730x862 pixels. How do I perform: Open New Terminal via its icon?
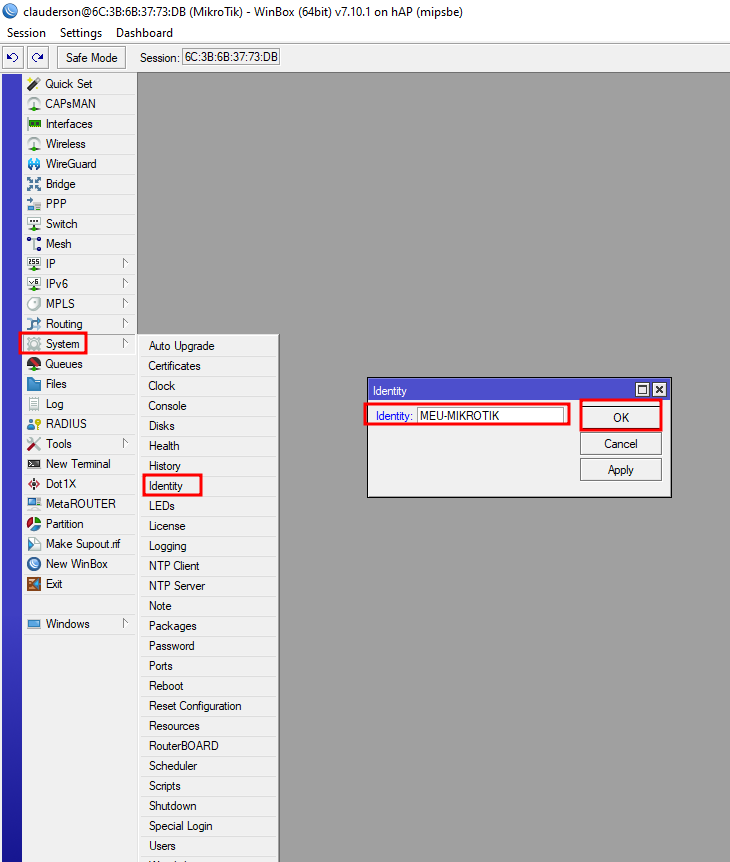34,464
